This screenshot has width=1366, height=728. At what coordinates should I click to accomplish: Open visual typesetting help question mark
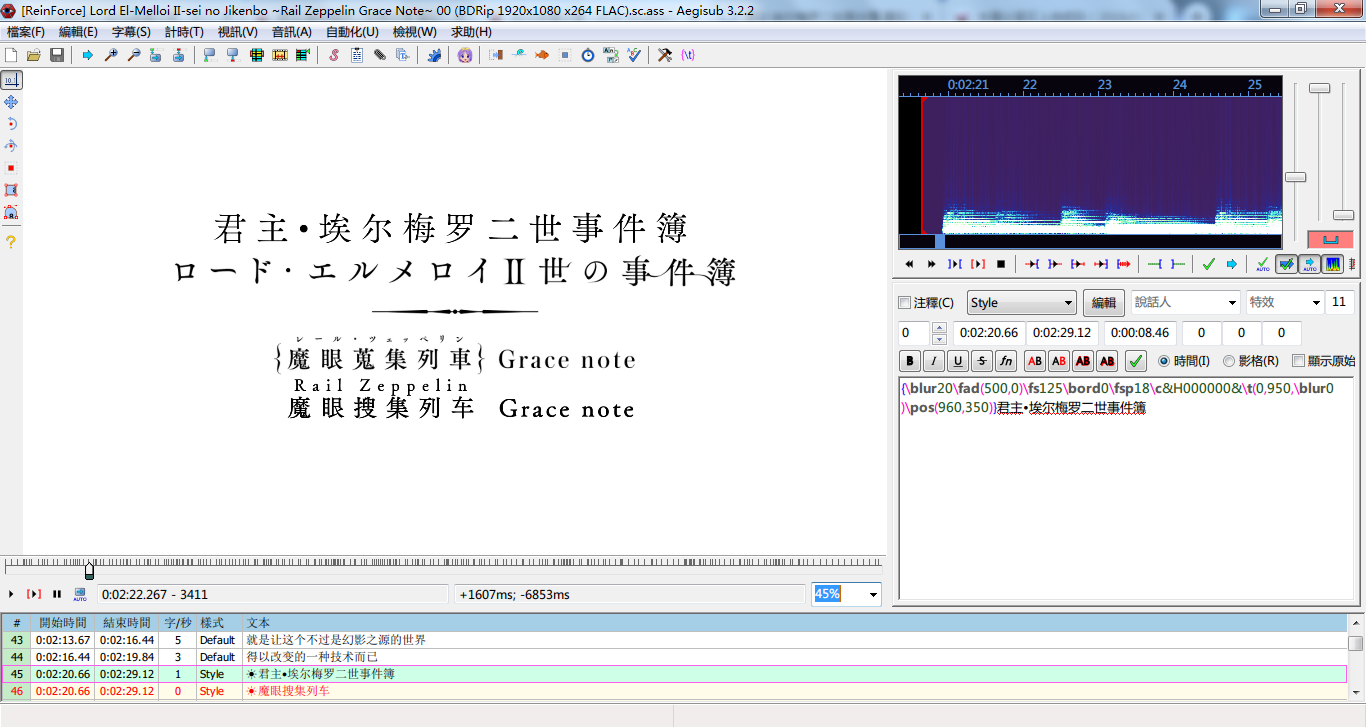coord(11,241)
